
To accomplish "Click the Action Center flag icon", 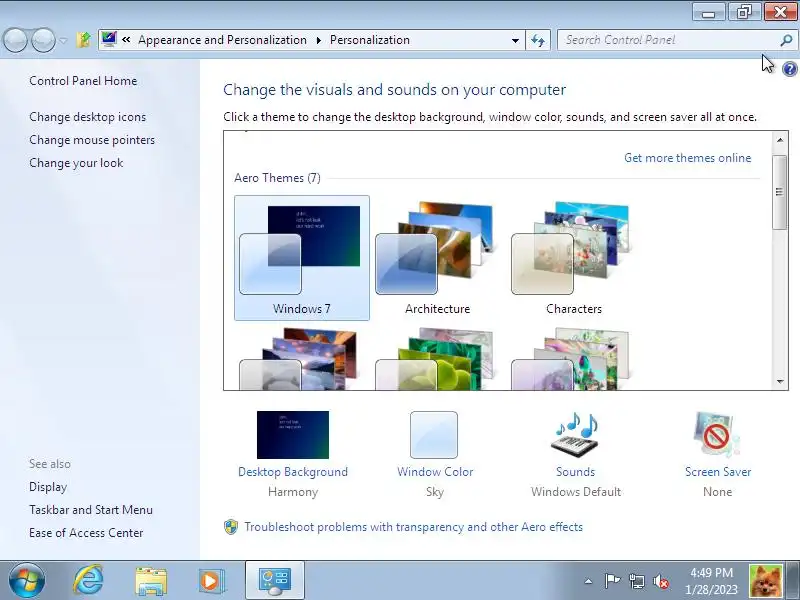I will (612, 581).
